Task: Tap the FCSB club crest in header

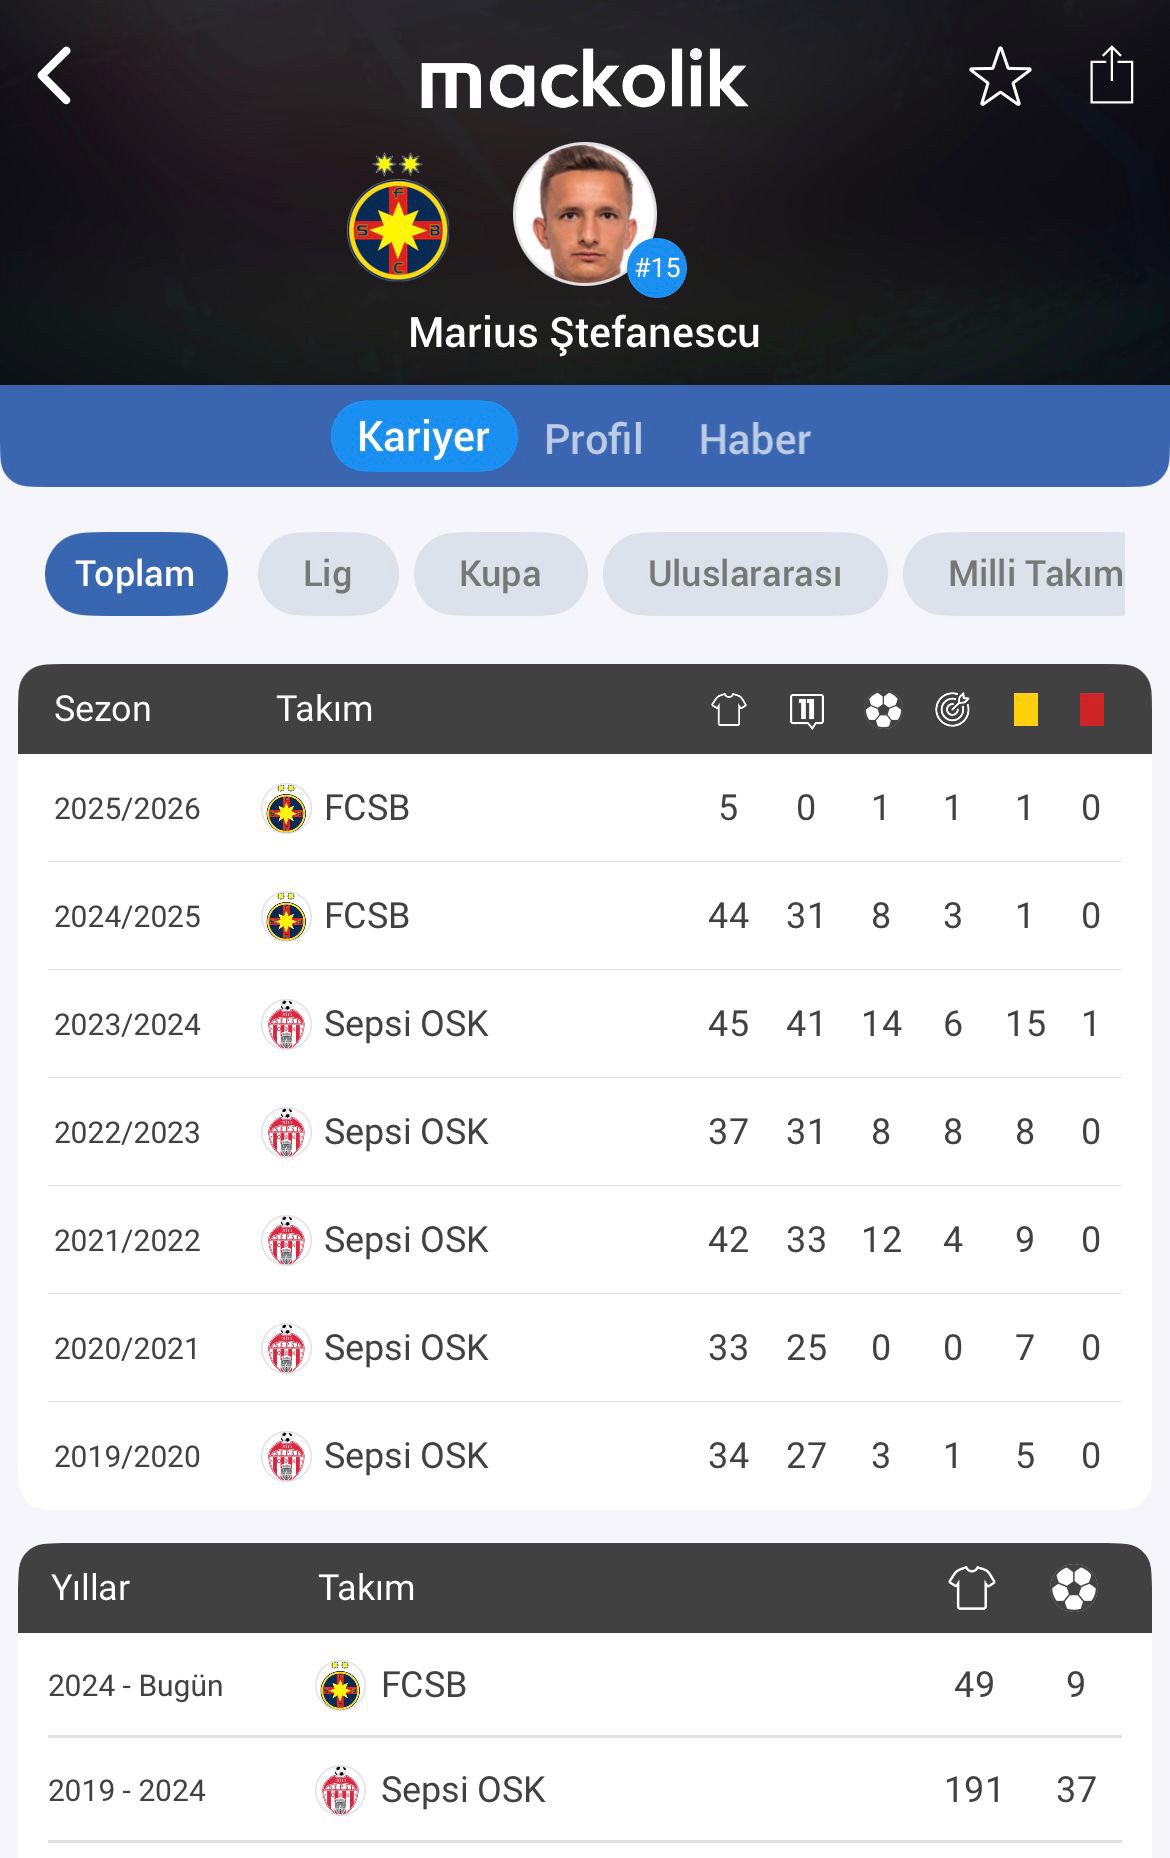Action: point(398,217)
